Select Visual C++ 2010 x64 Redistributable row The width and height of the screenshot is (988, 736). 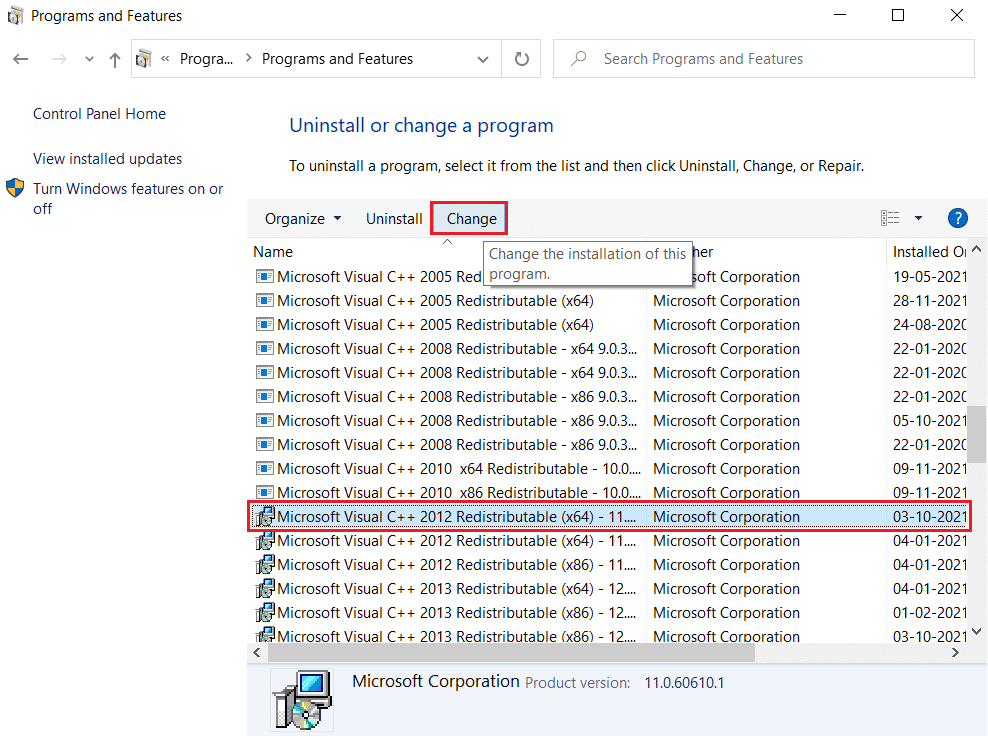tap(609, 468)
